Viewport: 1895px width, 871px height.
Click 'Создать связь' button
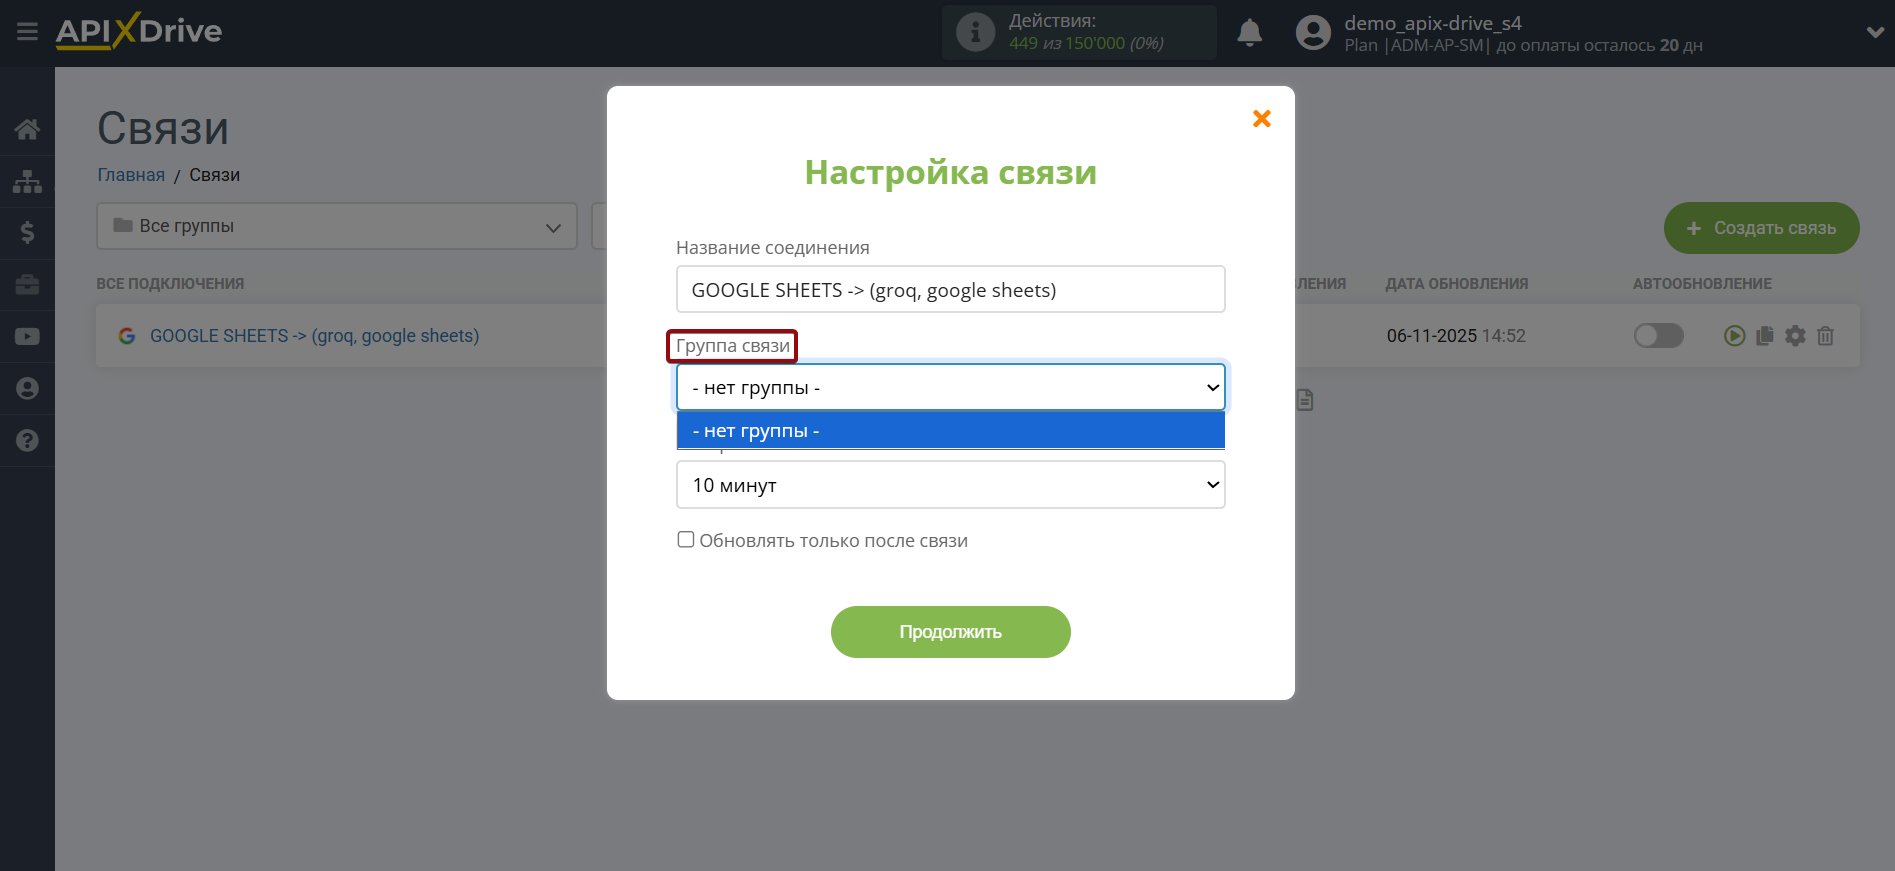(x=1762, y=228)
